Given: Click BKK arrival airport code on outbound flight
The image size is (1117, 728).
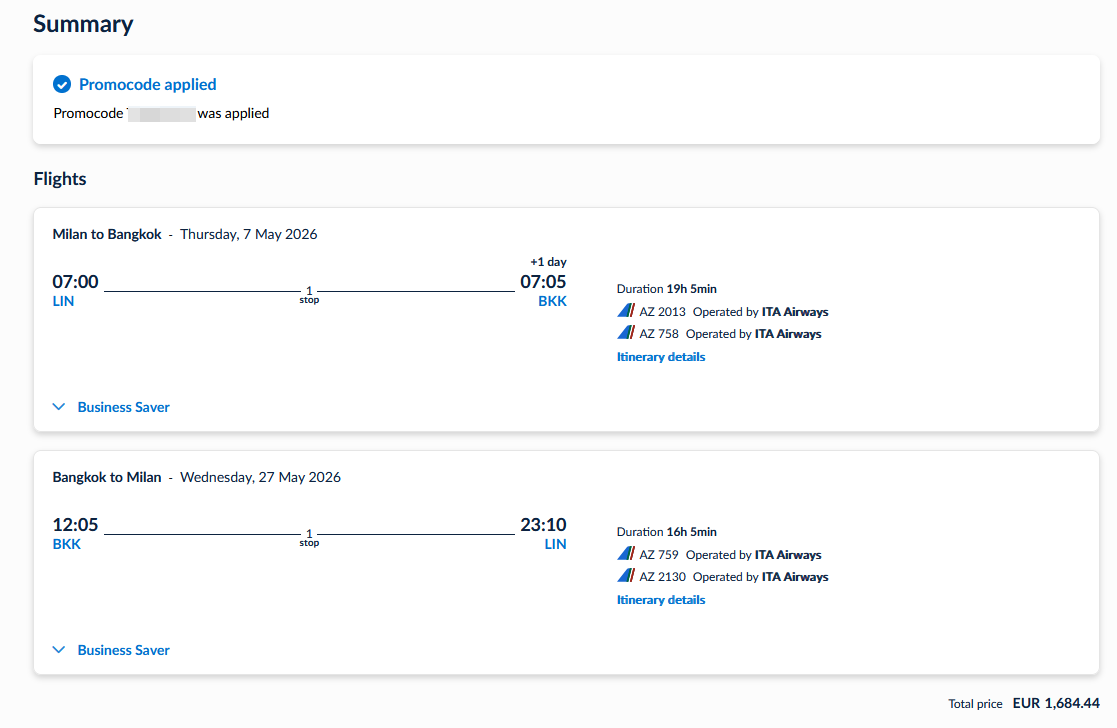Looking at the screenshot, I should (x=552, y=301).
